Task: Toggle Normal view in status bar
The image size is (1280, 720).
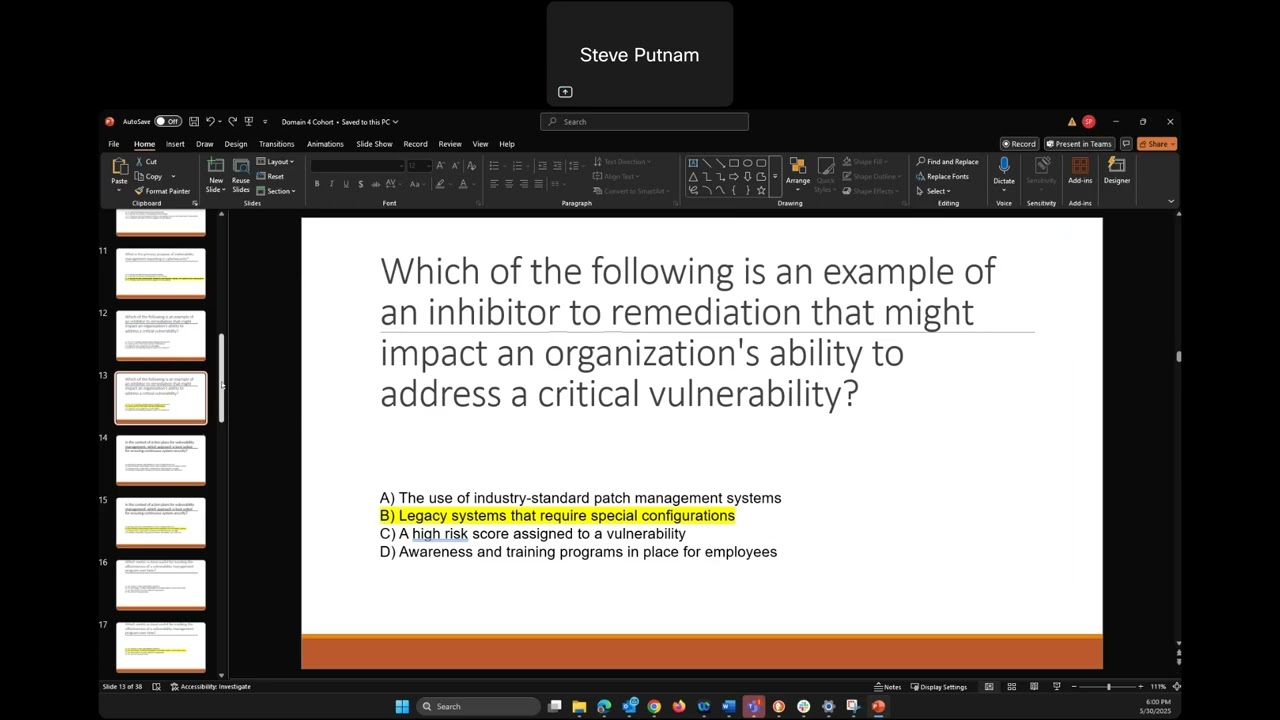Action: [989, 687]
